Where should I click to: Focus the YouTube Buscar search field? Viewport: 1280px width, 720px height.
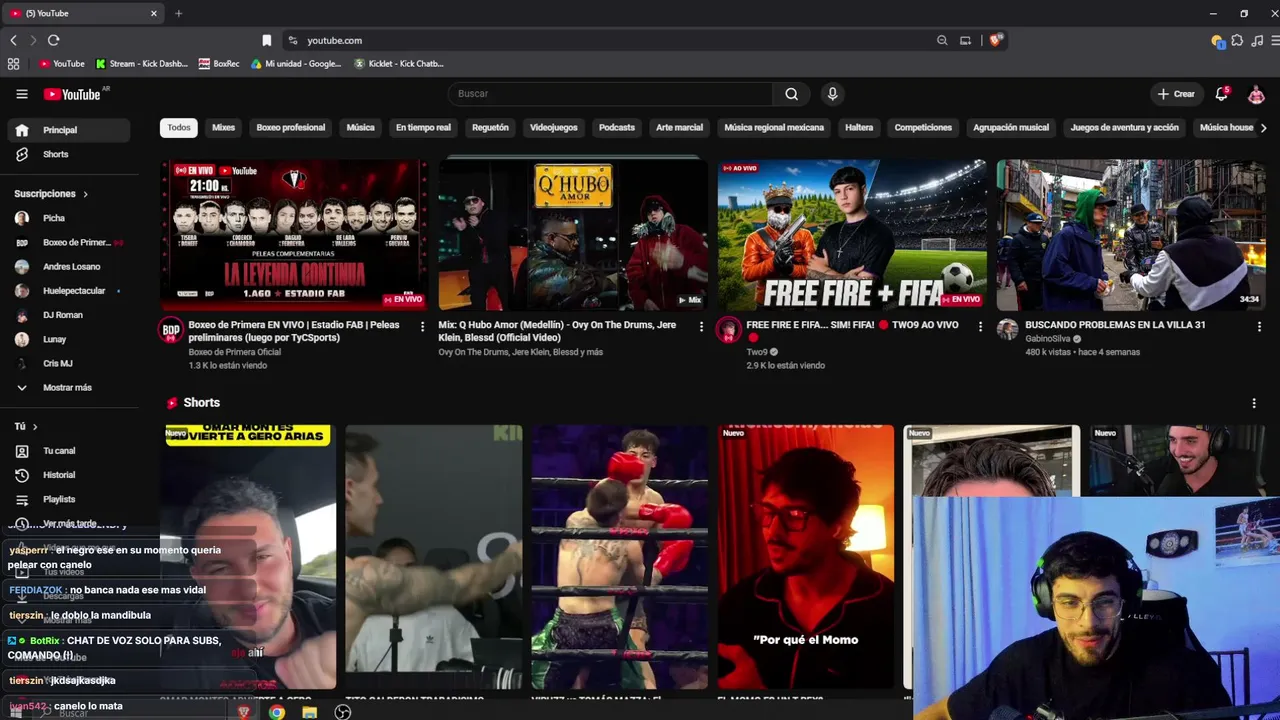tap(610, 94)
